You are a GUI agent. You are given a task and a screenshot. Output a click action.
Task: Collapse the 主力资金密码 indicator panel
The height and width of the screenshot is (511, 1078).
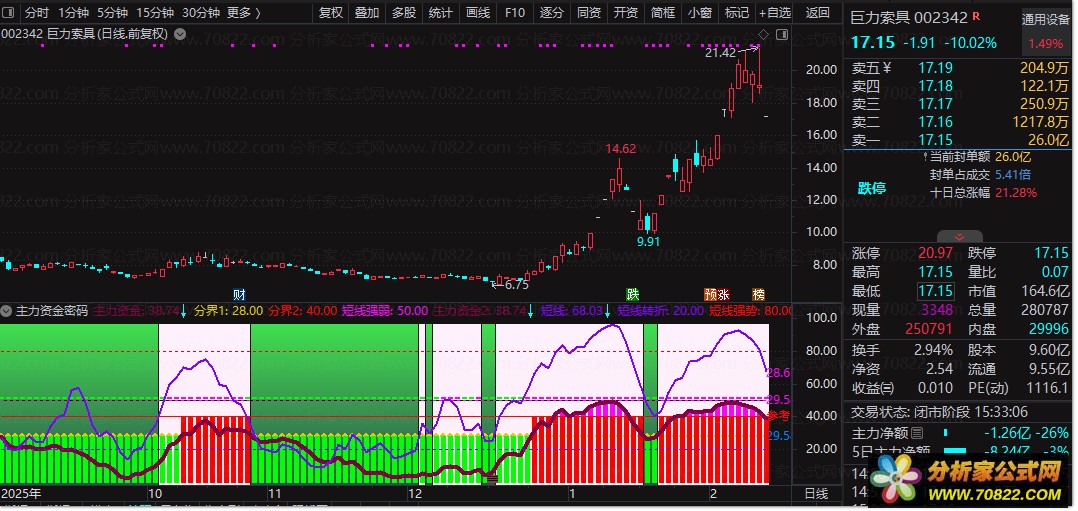pyautogui.click(x=8, y=311)
